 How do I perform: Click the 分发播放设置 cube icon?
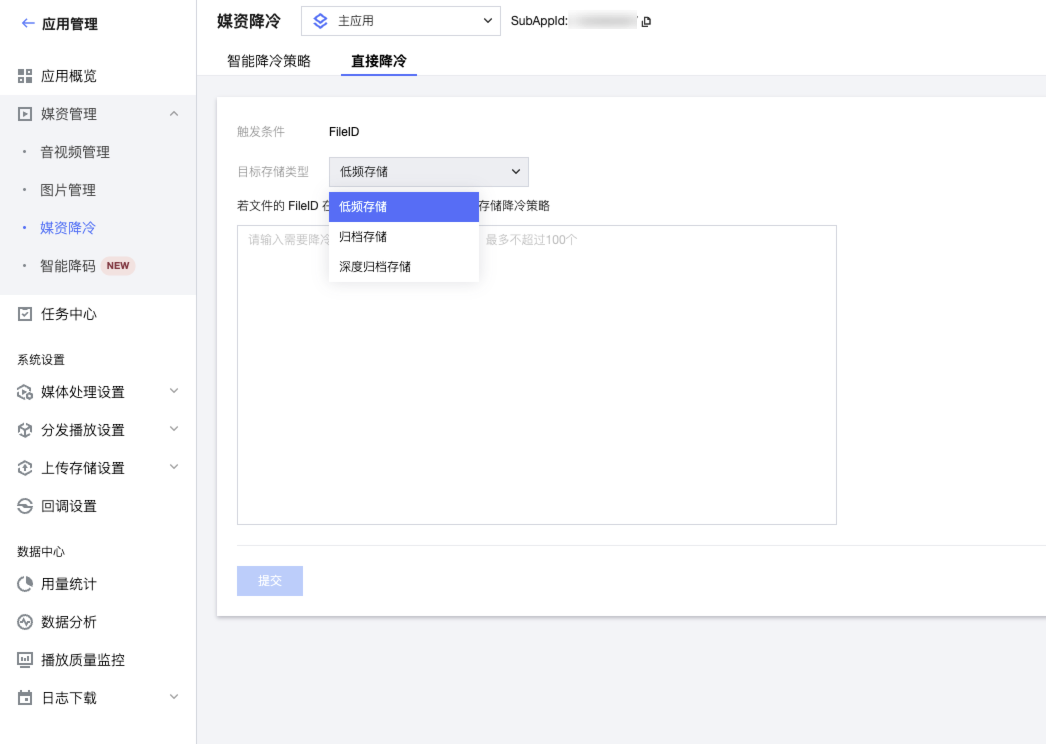pos(25,430)
